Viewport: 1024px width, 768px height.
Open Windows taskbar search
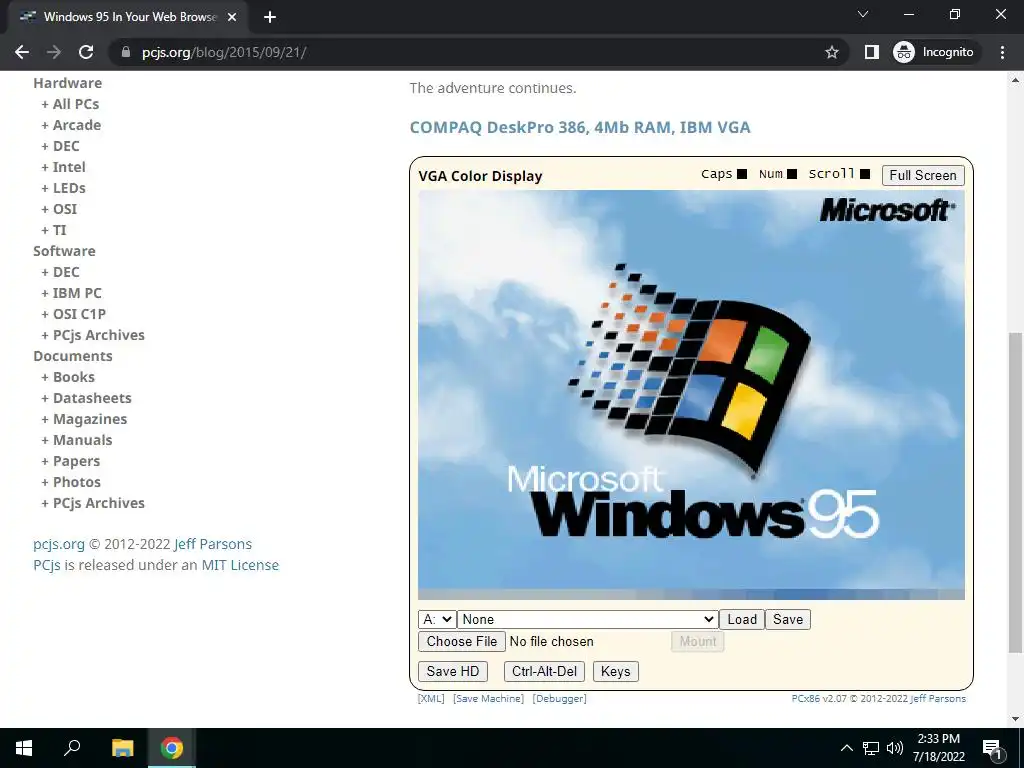[x=72, y=748]
